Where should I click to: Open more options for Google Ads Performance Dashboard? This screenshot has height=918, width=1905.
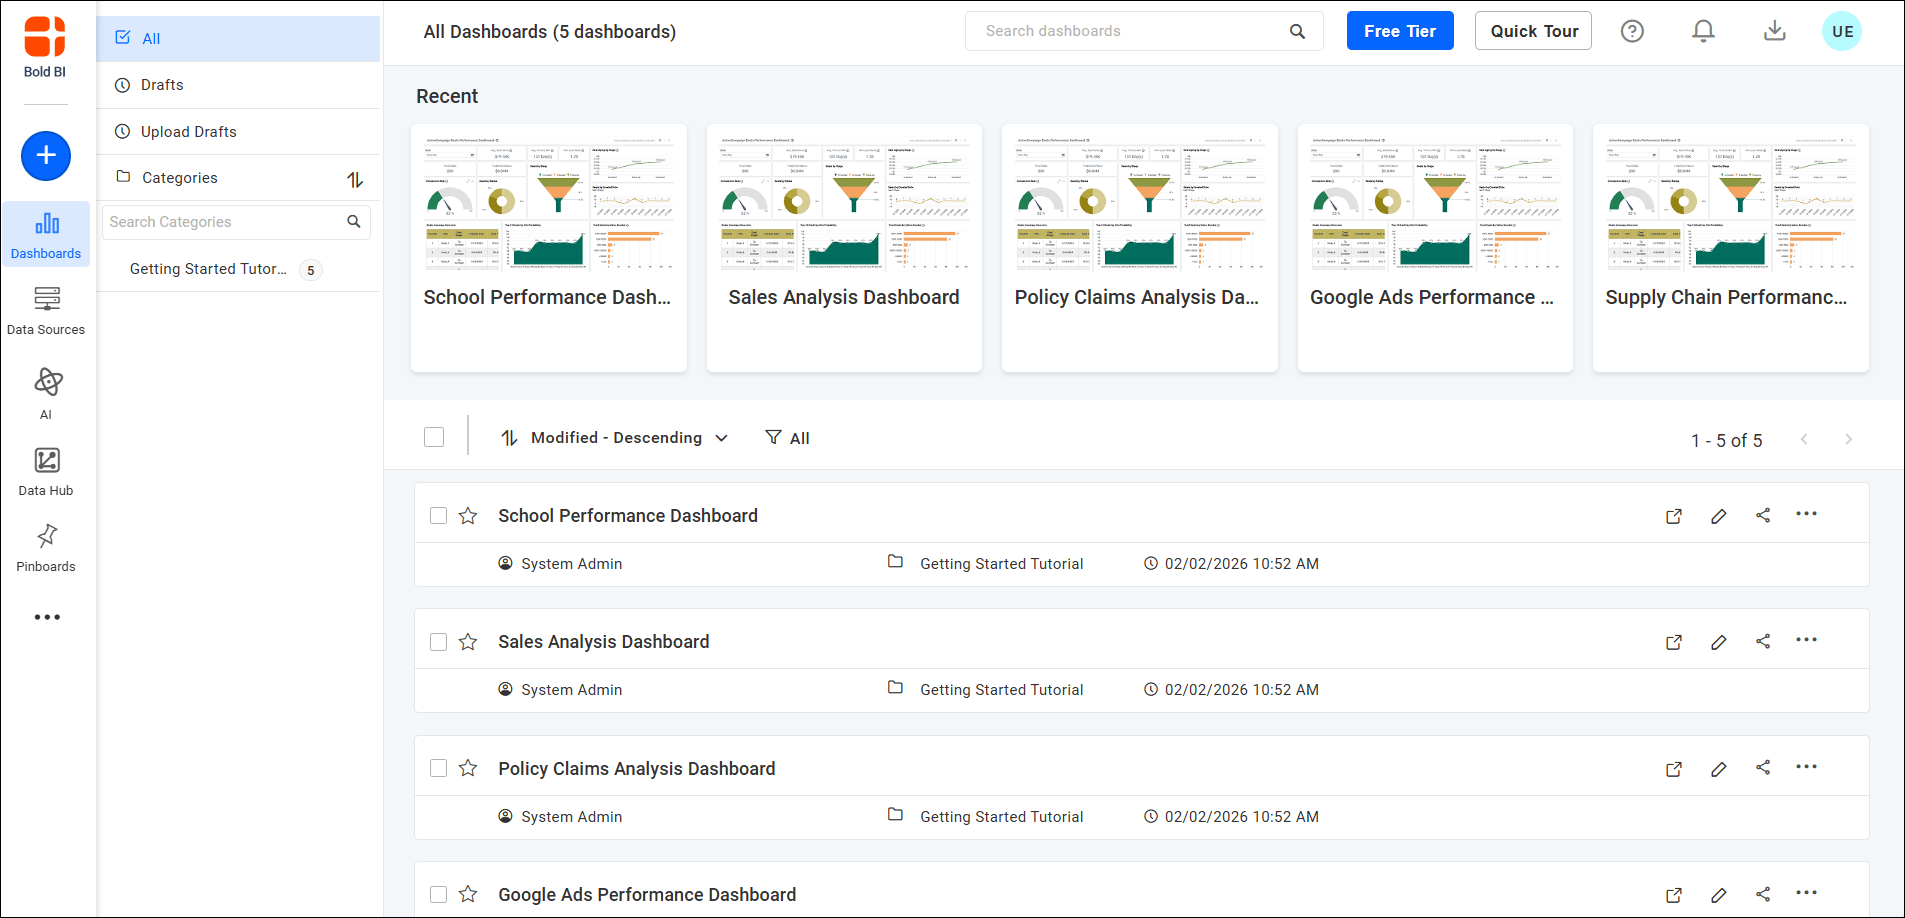click(x=1807, y=894)
